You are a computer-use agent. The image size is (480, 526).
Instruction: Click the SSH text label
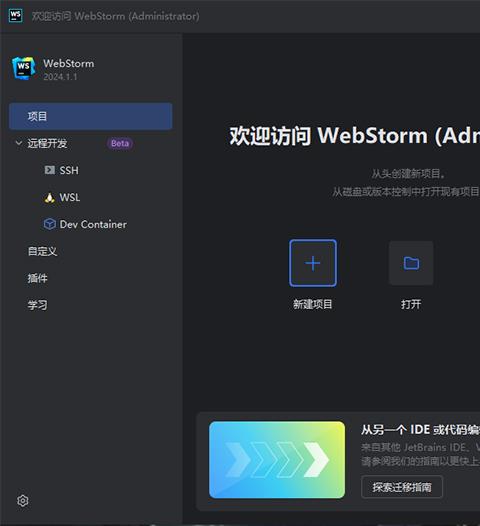point(69,170)
